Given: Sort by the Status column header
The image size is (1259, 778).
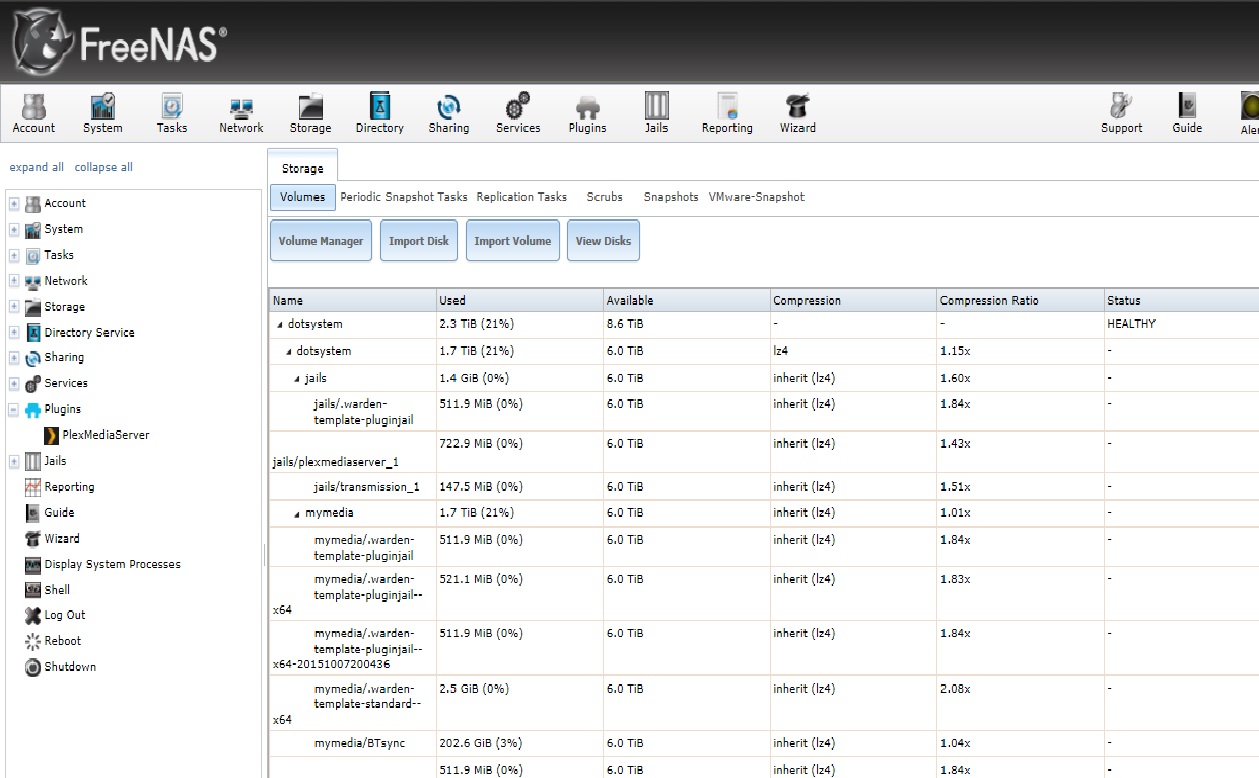Looking at the screenshot, I should click(x=1181, y=300).
